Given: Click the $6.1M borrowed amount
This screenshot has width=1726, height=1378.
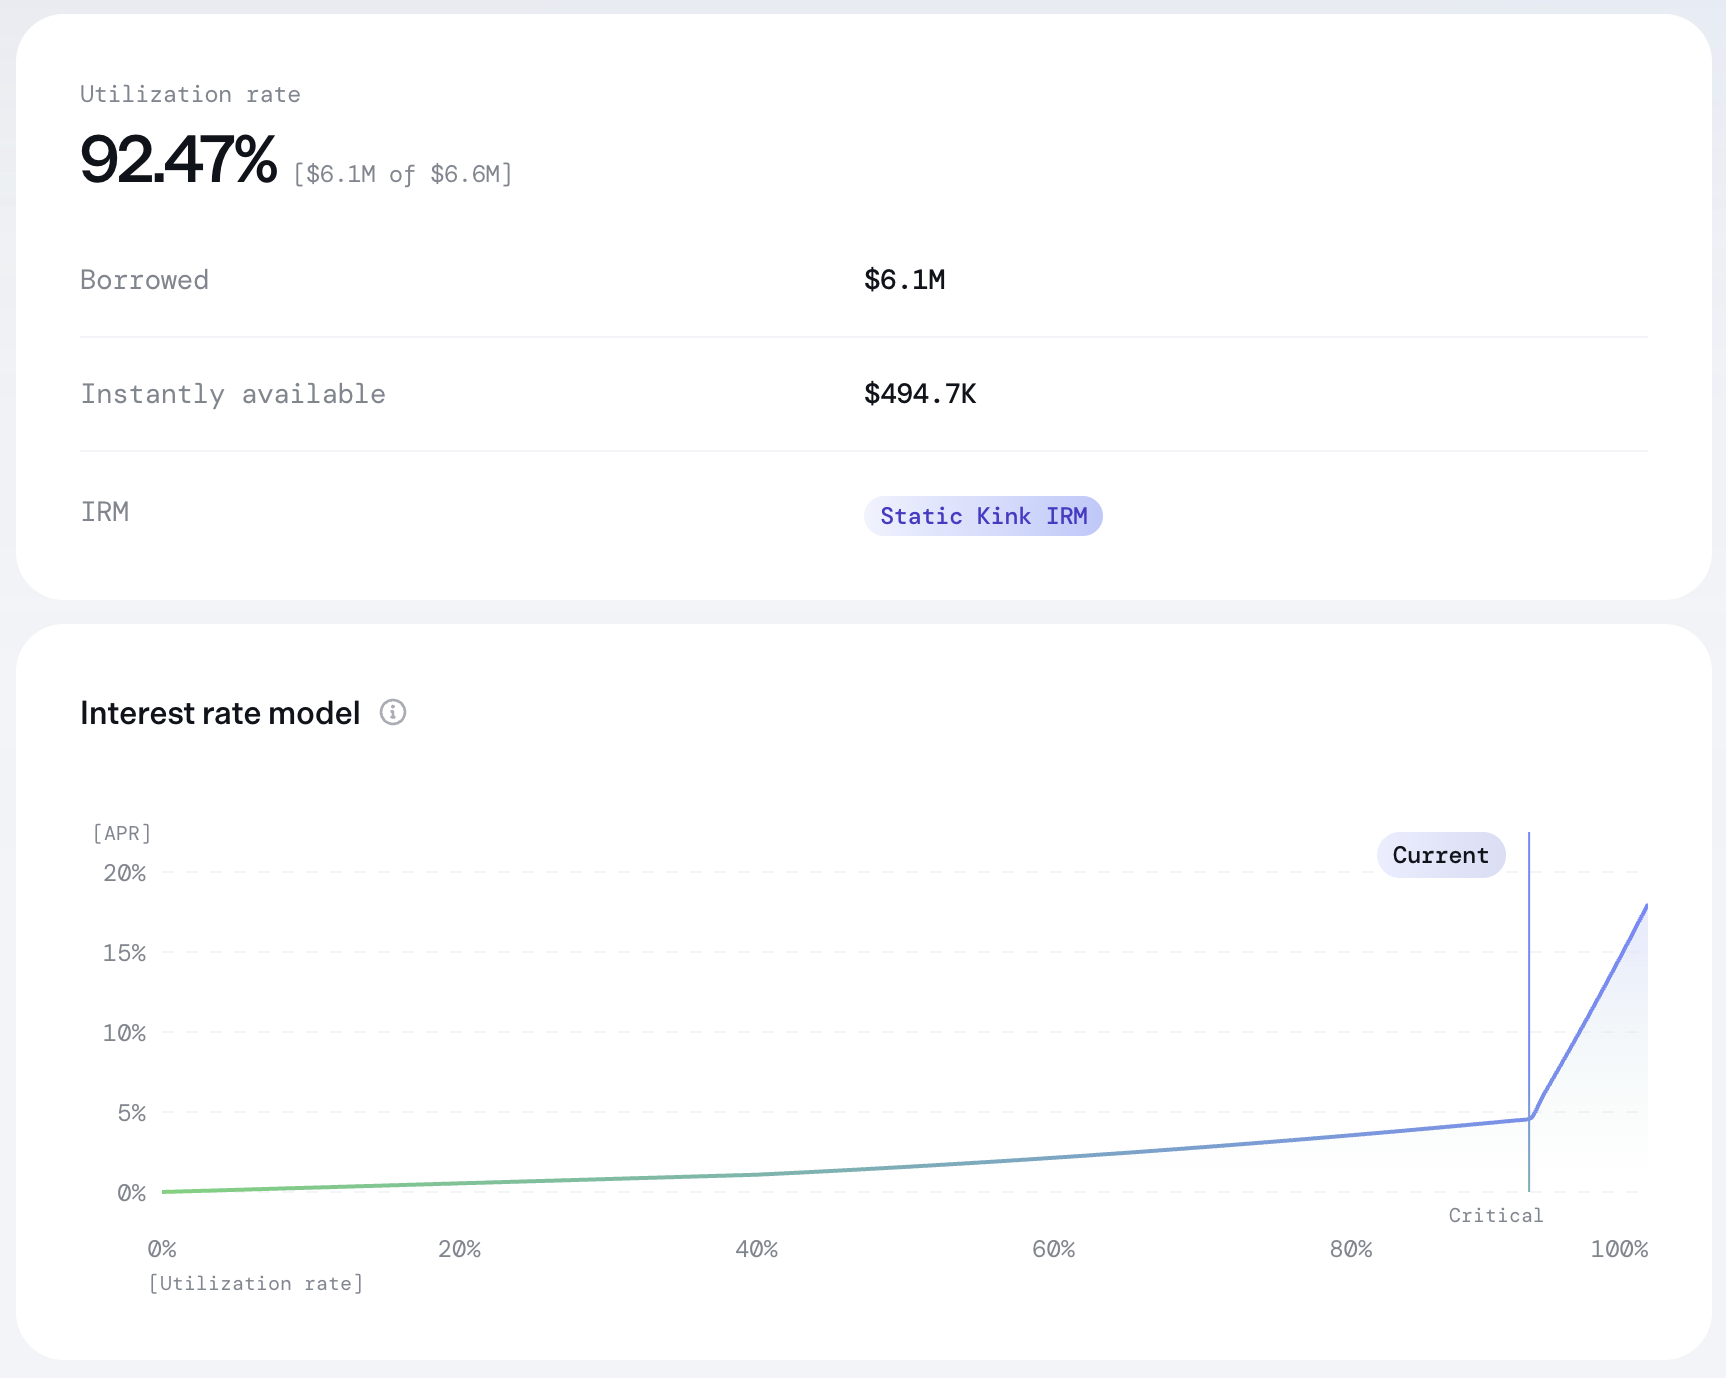Looking at the screenshot, I should [x=904, y=280].
